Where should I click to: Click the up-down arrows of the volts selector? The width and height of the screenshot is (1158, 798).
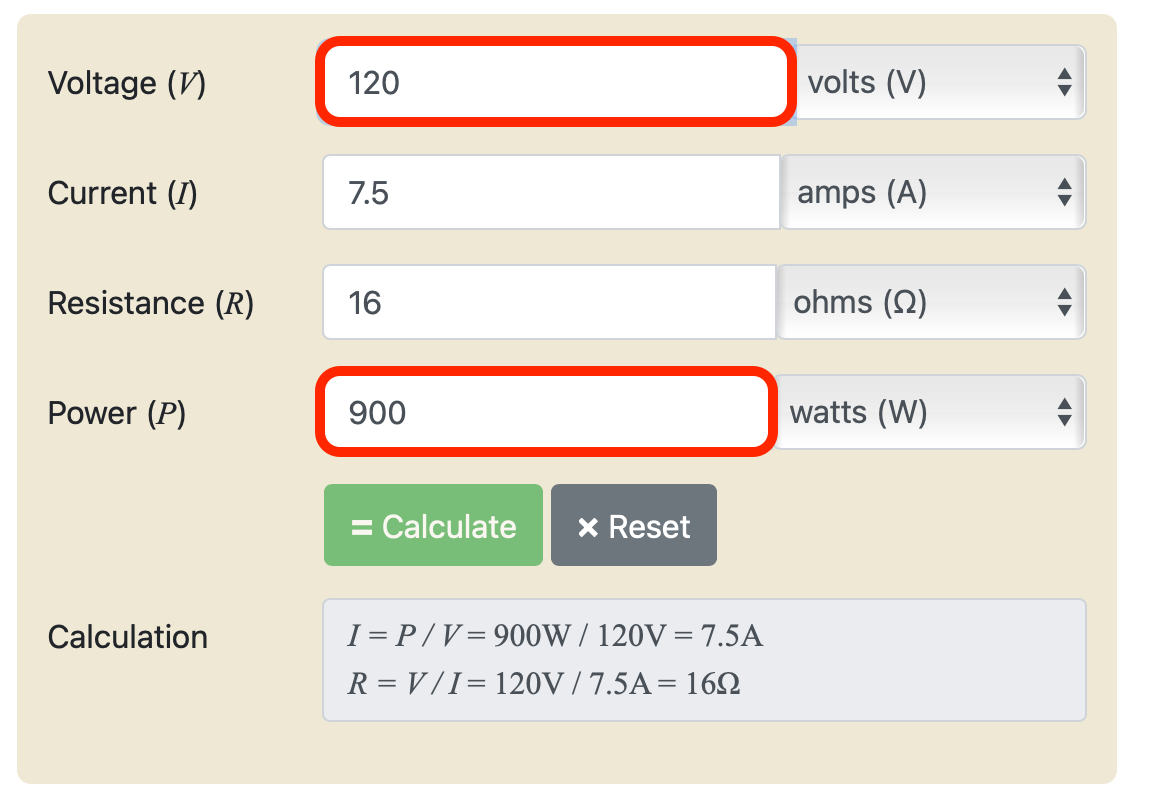click(1064, 82)
